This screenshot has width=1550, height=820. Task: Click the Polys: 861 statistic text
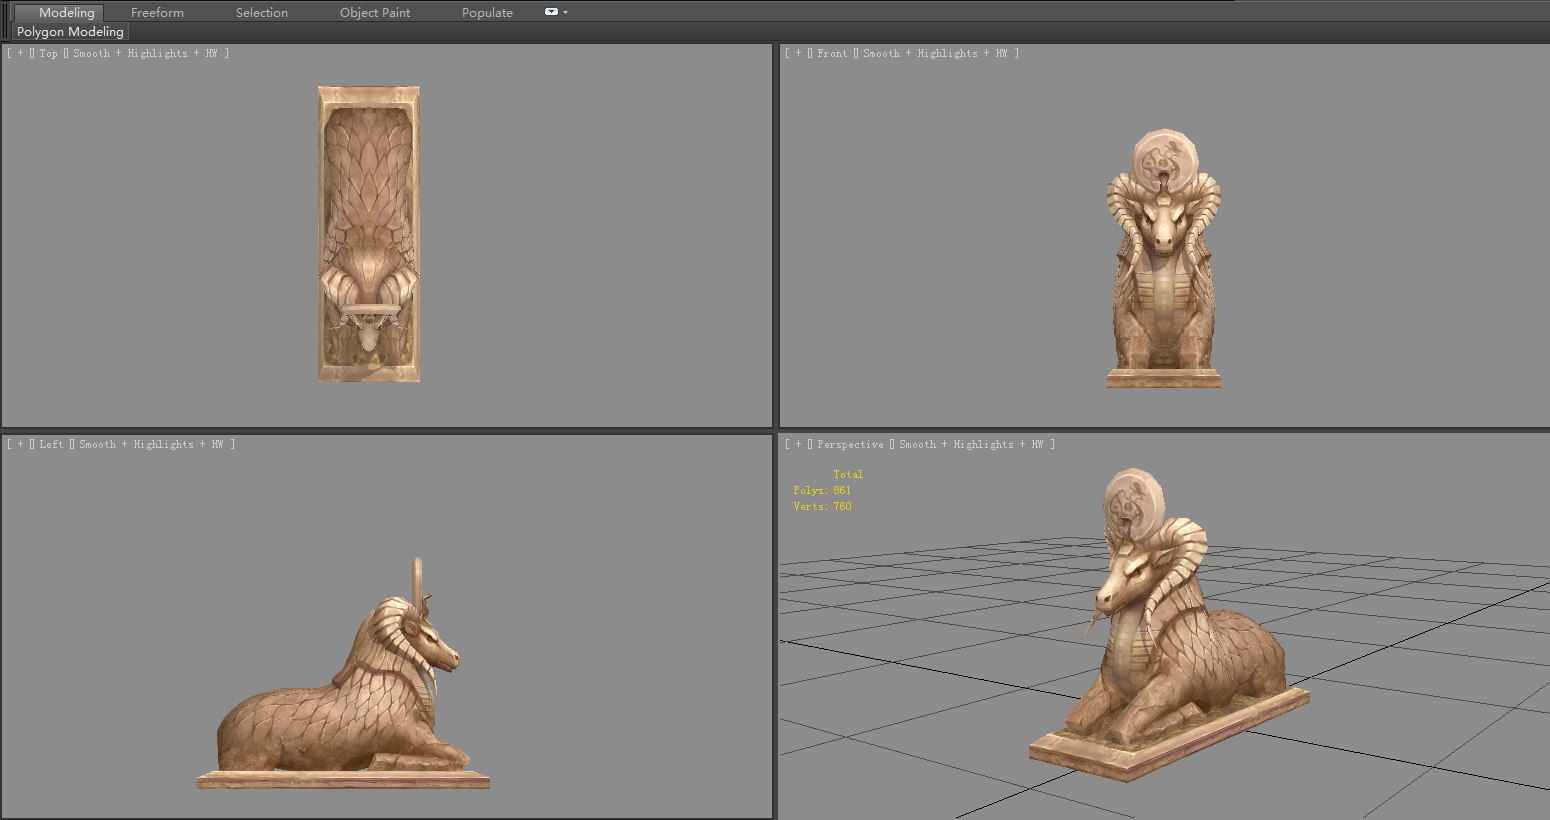(822, 491)
